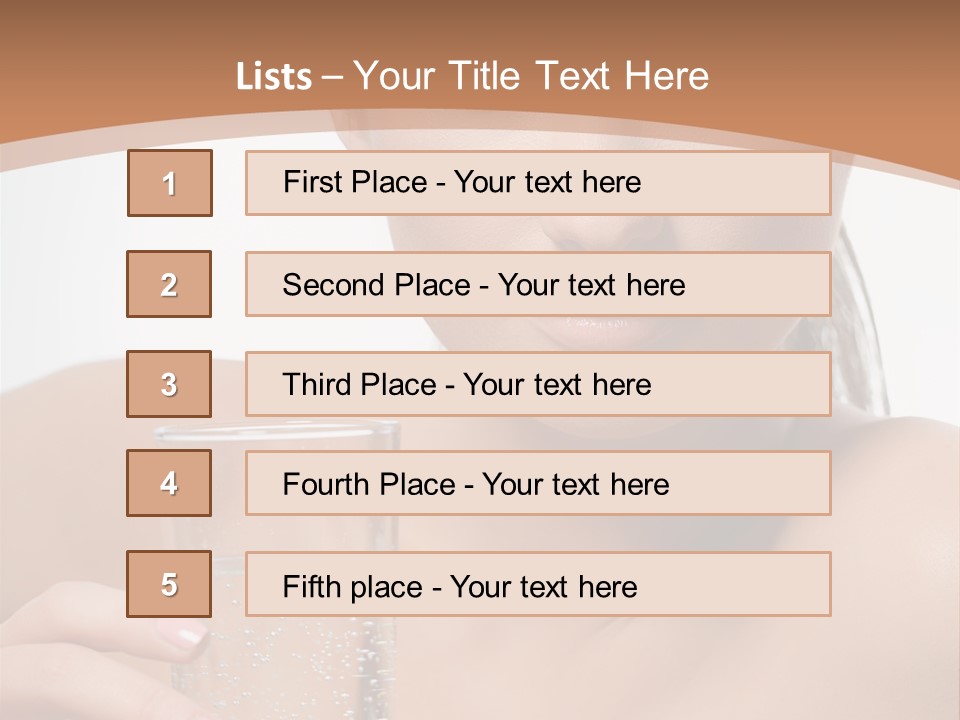Viewport: 960px width, 720px height.
Task: Click the "Fourth Place" text box
Action: point(538,483)
